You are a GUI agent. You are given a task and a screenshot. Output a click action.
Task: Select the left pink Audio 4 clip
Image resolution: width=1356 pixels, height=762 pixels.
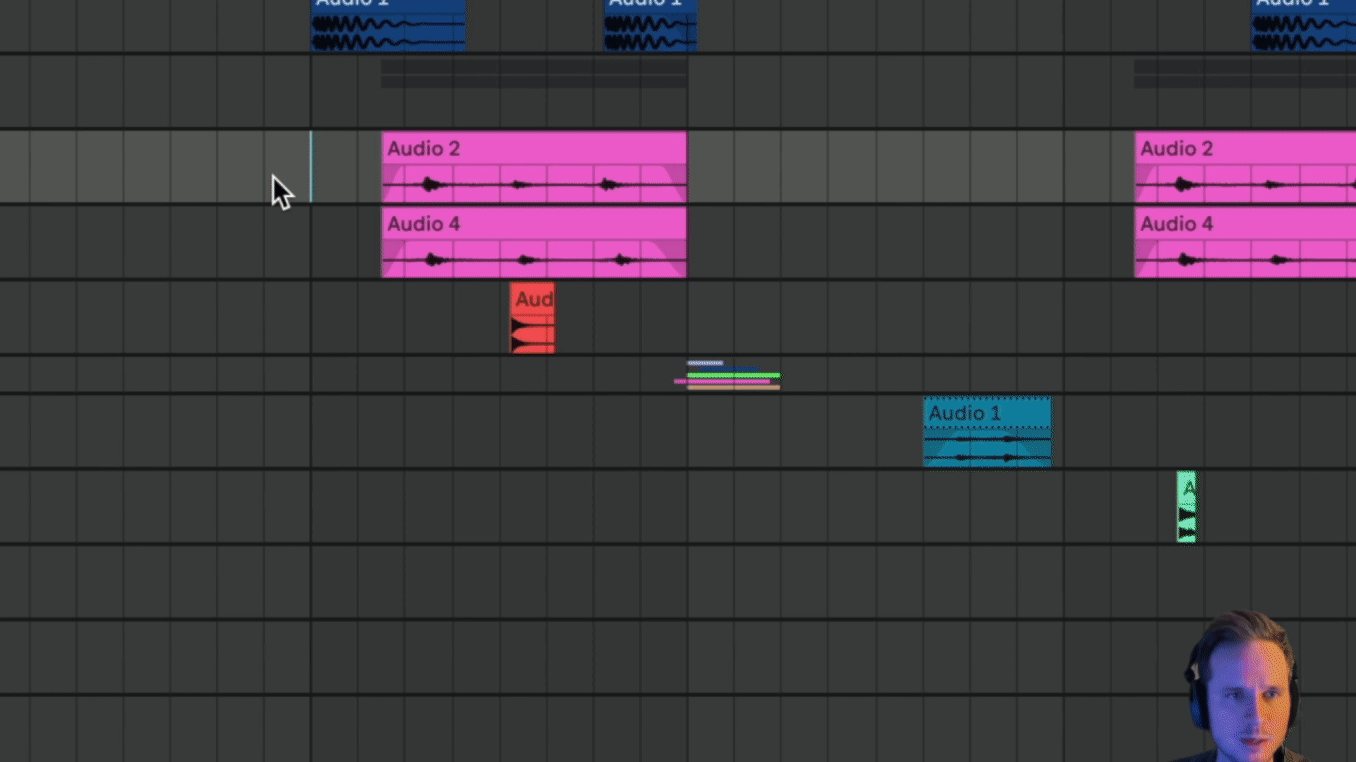[534, 242]
